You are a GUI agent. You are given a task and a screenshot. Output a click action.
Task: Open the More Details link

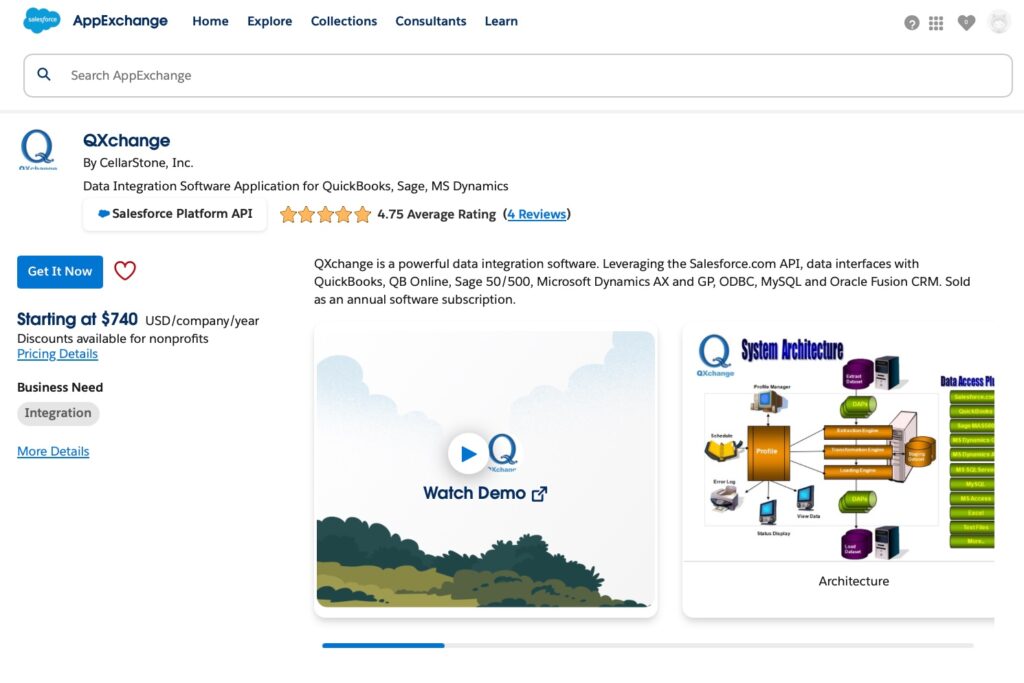point(53,451)
